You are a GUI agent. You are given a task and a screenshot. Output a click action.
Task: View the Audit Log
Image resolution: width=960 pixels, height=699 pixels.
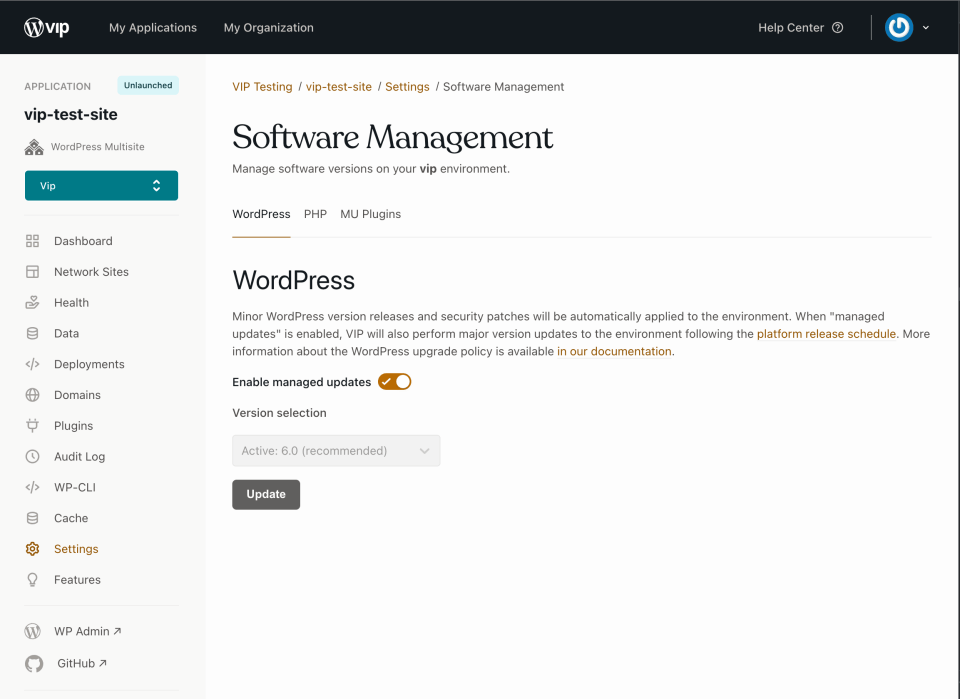[80, 457]
